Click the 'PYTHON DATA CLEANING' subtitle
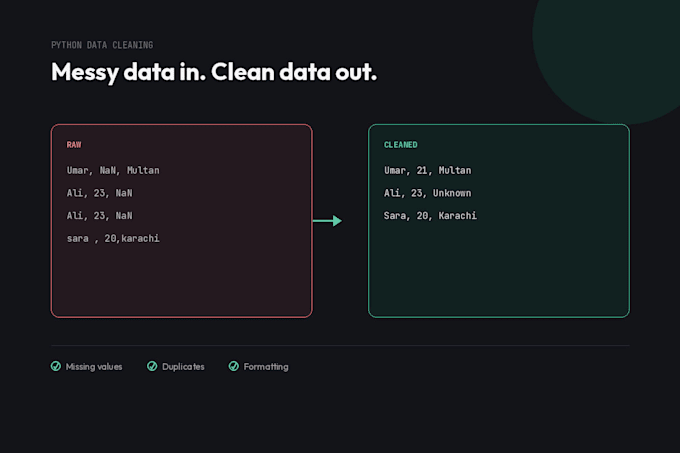Viewport: 680px width, 453px height. pos(102,45)
